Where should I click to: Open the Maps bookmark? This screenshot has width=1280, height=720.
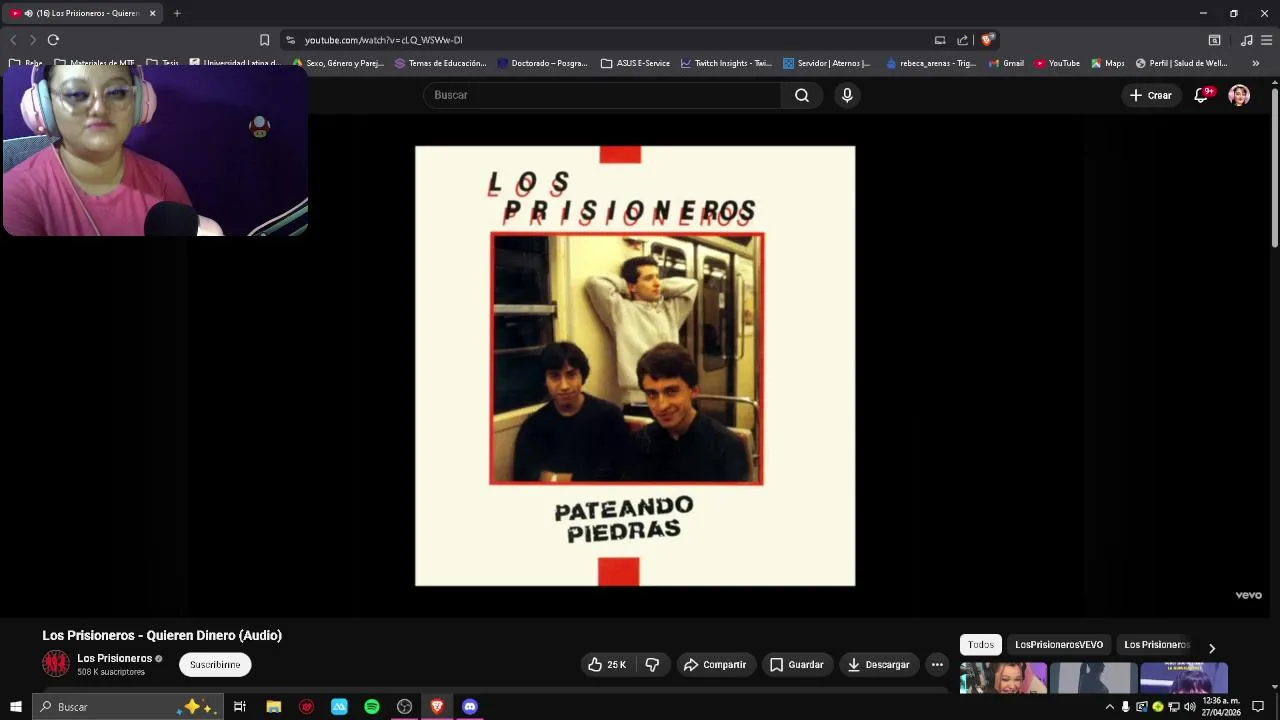(1107, 63)
